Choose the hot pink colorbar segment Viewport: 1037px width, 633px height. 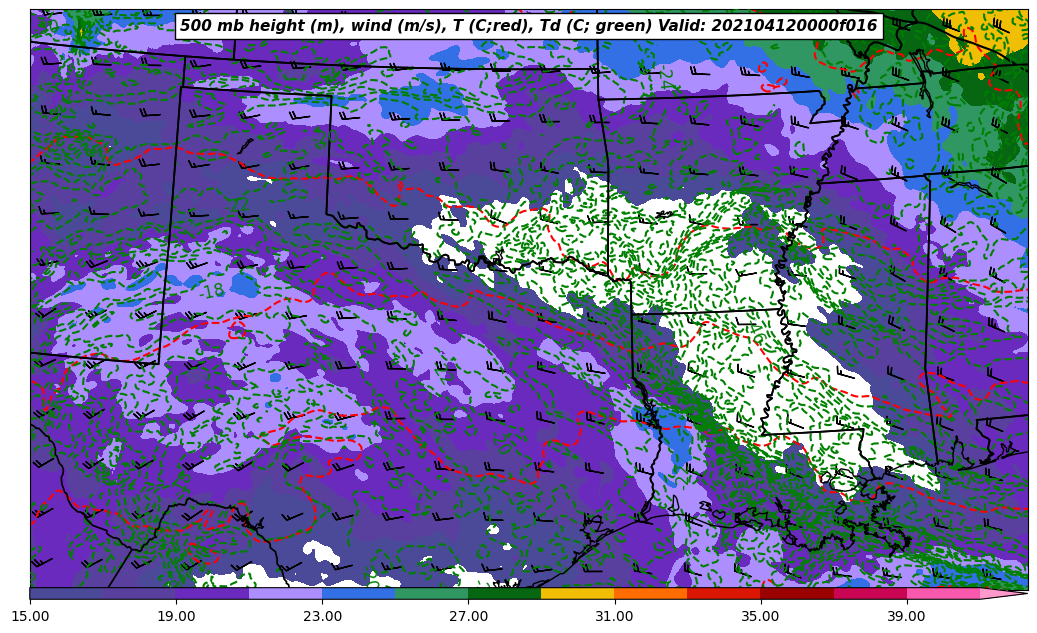pyautogui.click(x=942, y=594)
